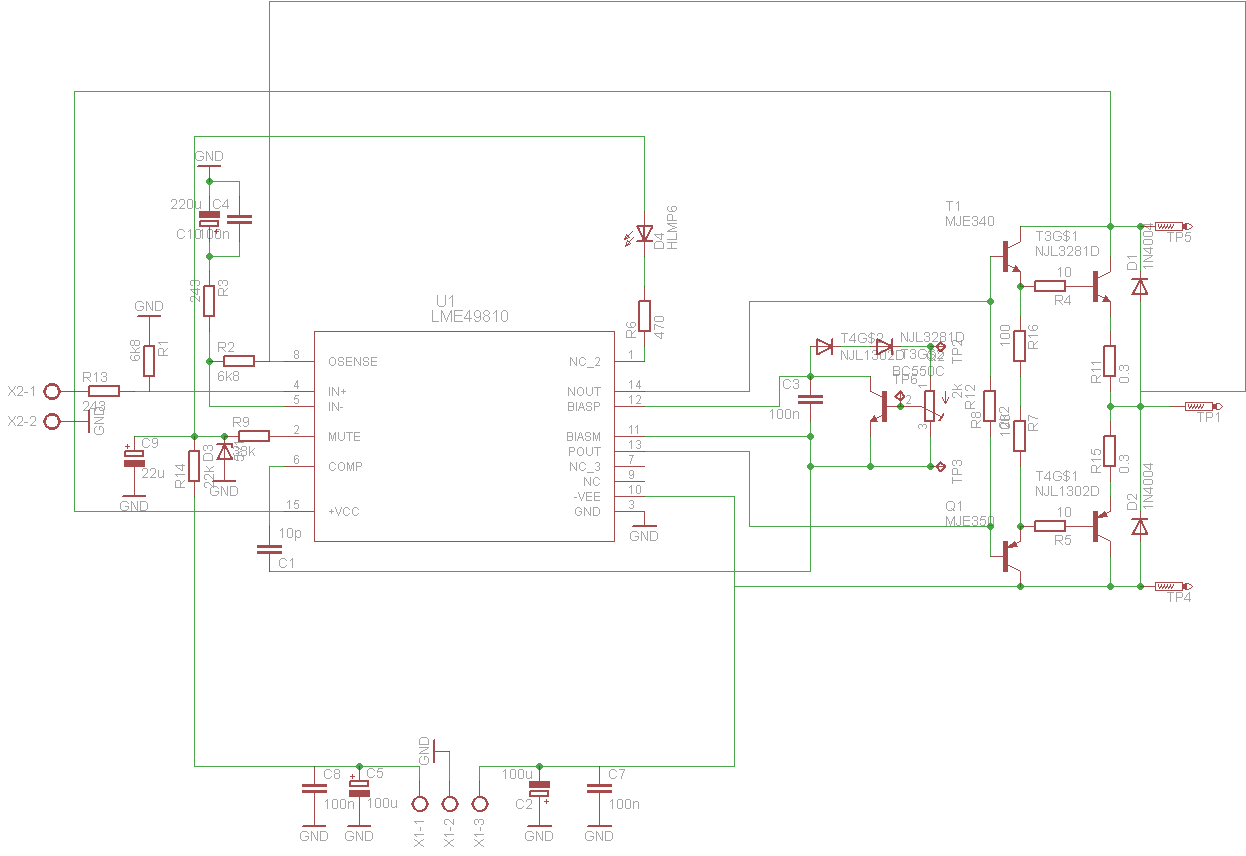
Task: Click the R5 10 ohm resistor
Action: coord(1050,526)
